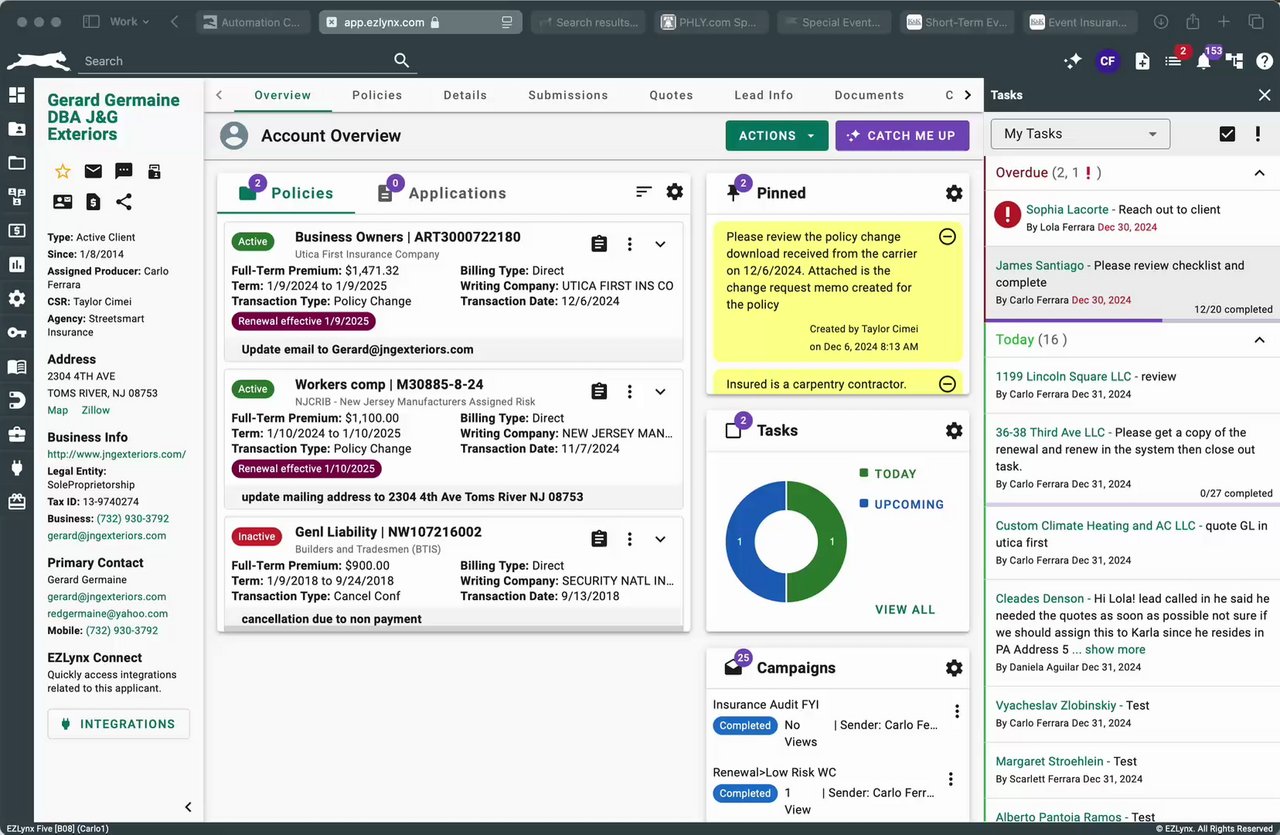1280x835 pixels.
Task: Collapse the Overdue tasks section
Action: [1259, 173]
